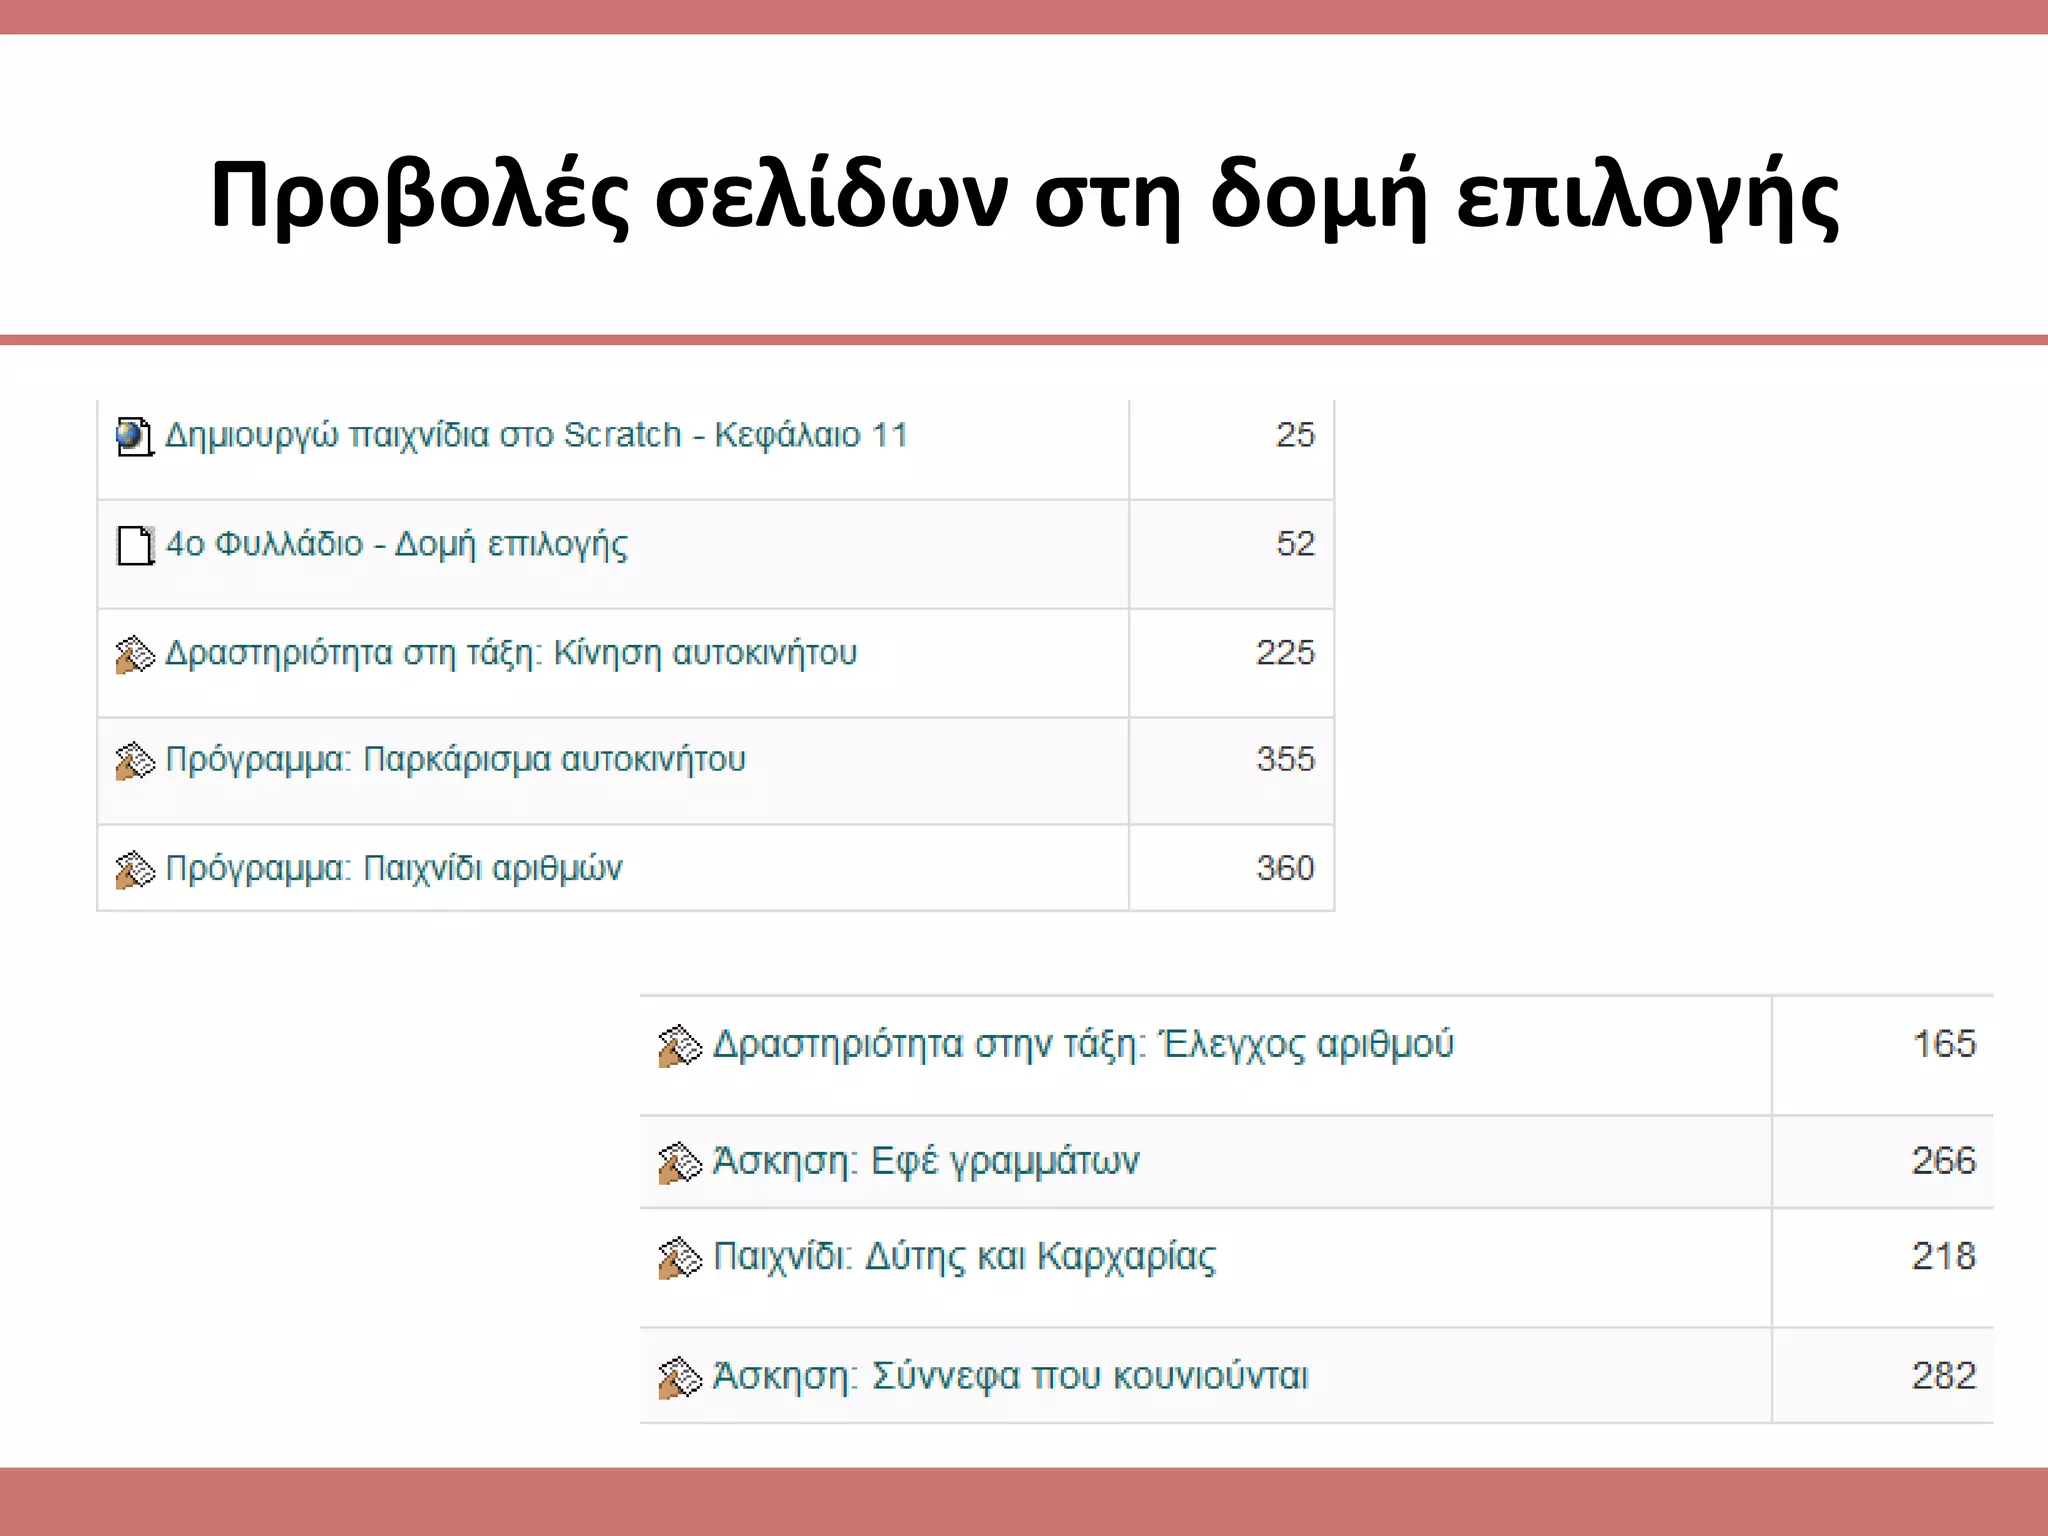Click the web page icon beside Δημιουργώ παιχνίδια στο Scratch
2048x1536 pixels.
pyautogui.click(x=134, y=437)
